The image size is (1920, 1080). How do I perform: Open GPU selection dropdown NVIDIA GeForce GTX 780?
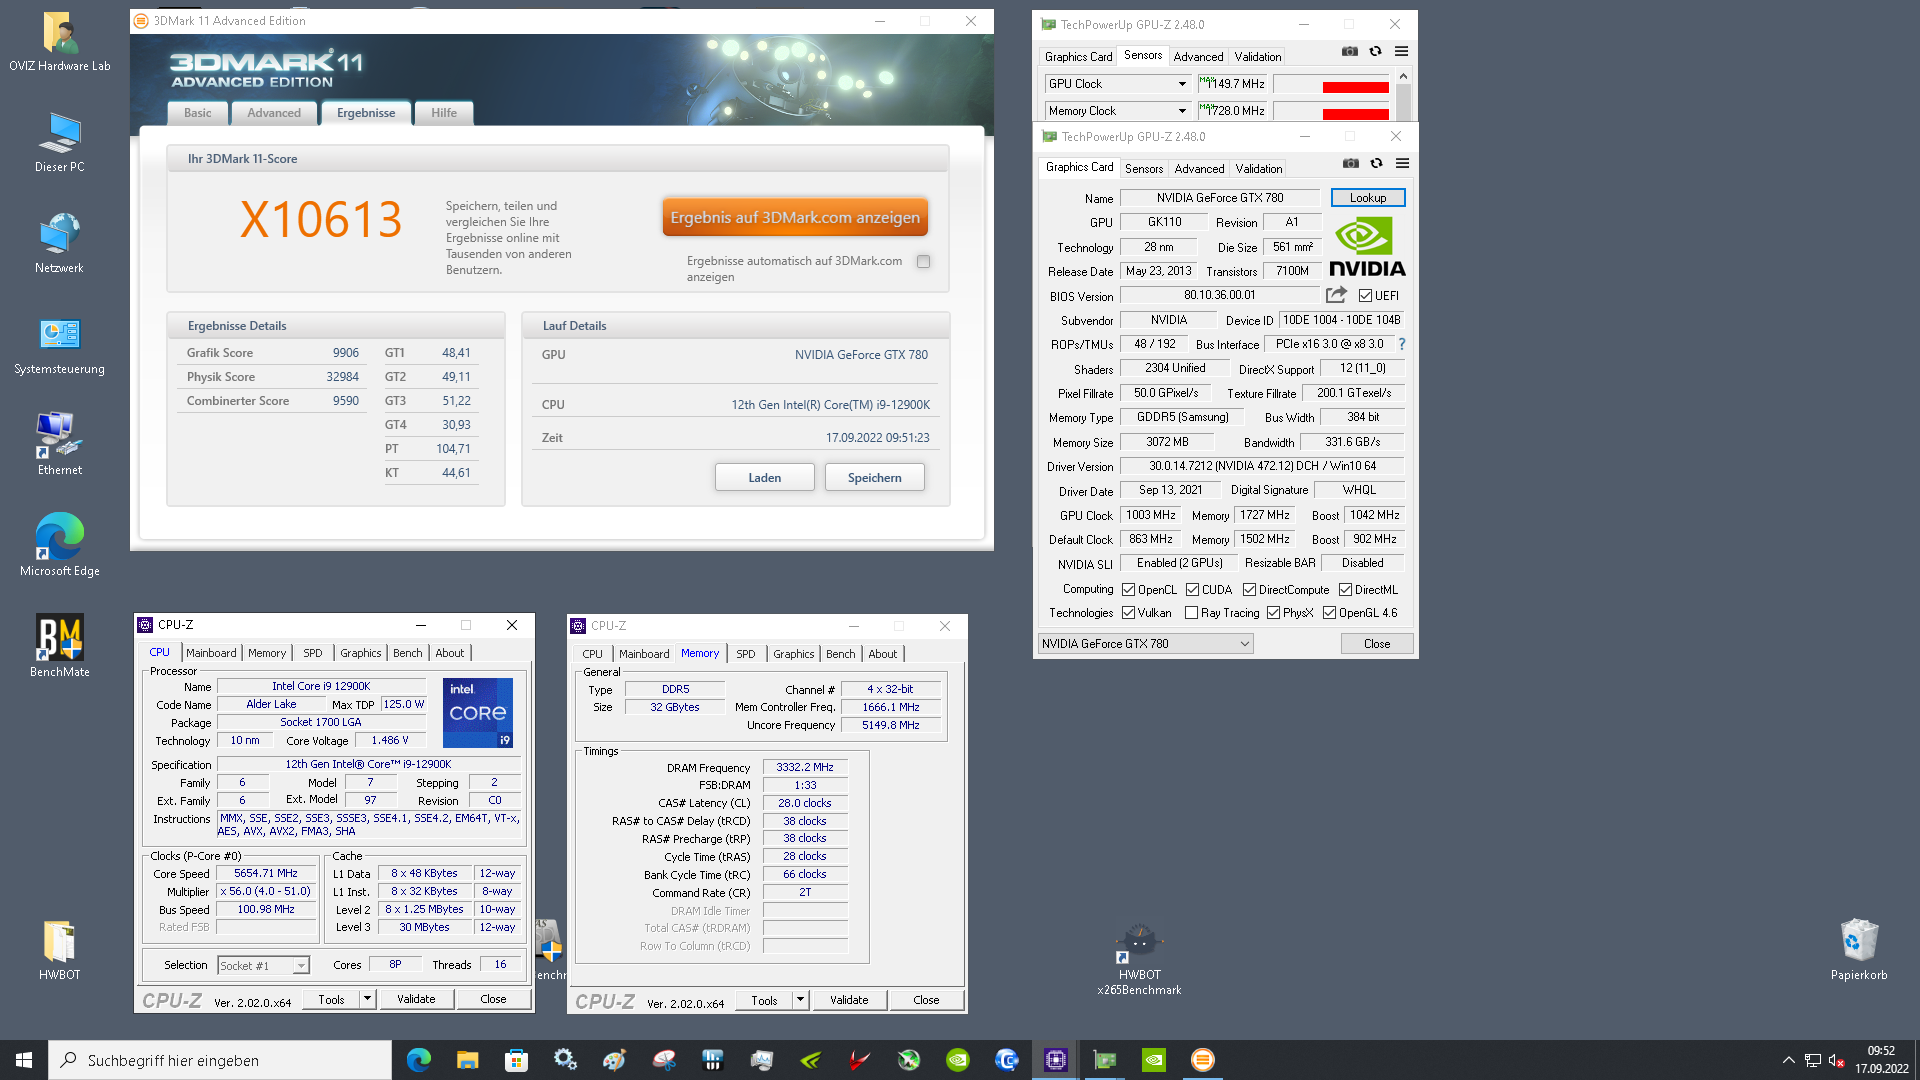[1145, 644]
